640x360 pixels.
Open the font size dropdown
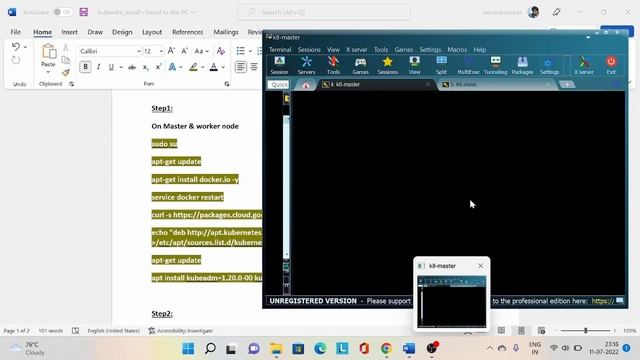pyautogui.click(x=161, y=51)
